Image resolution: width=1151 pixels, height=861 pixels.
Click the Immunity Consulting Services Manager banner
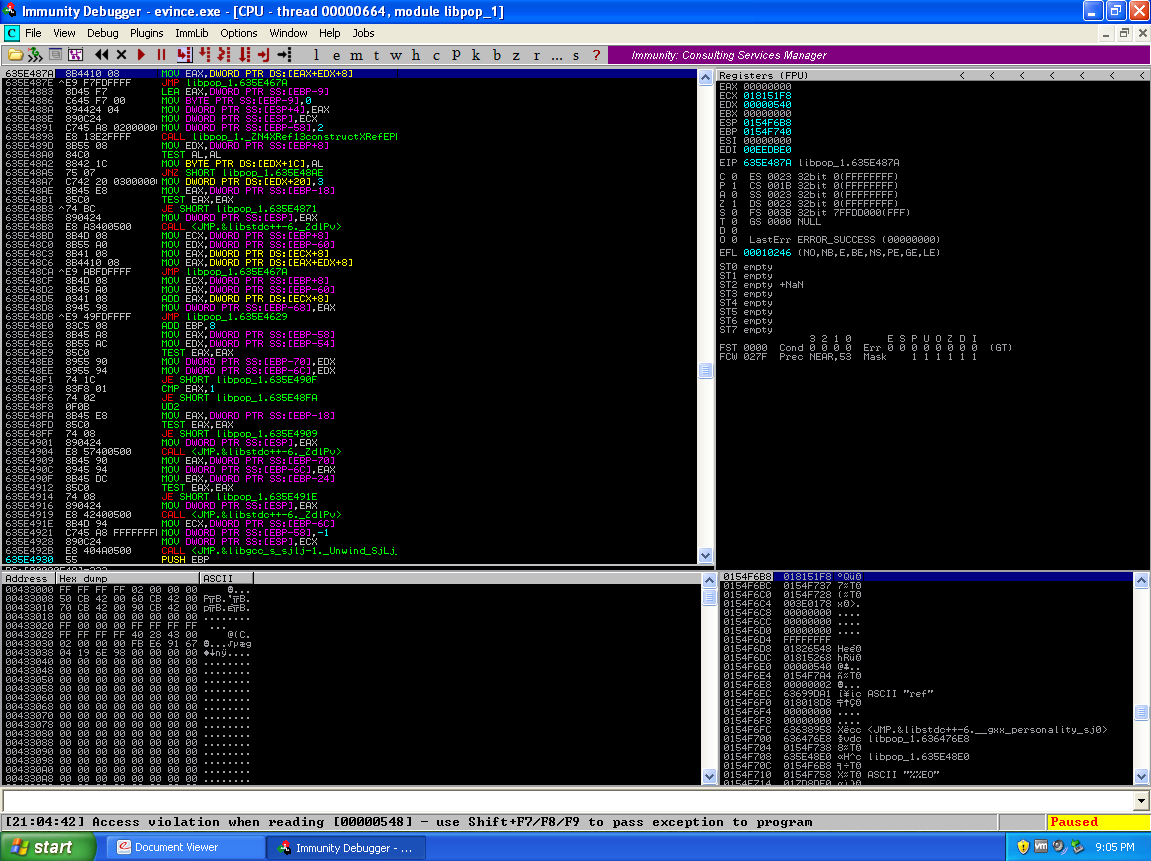pos(879,55)
